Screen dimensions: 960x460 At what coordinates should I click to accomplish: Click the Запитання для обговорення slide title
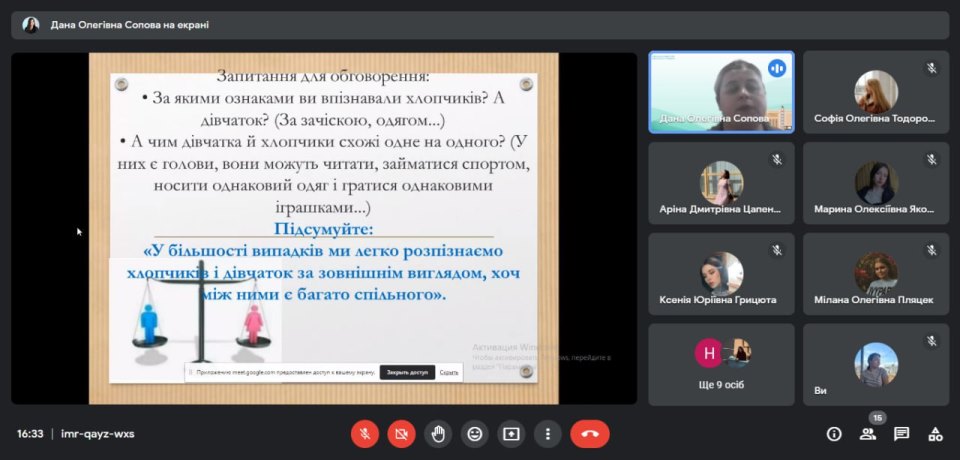[323, 77]
